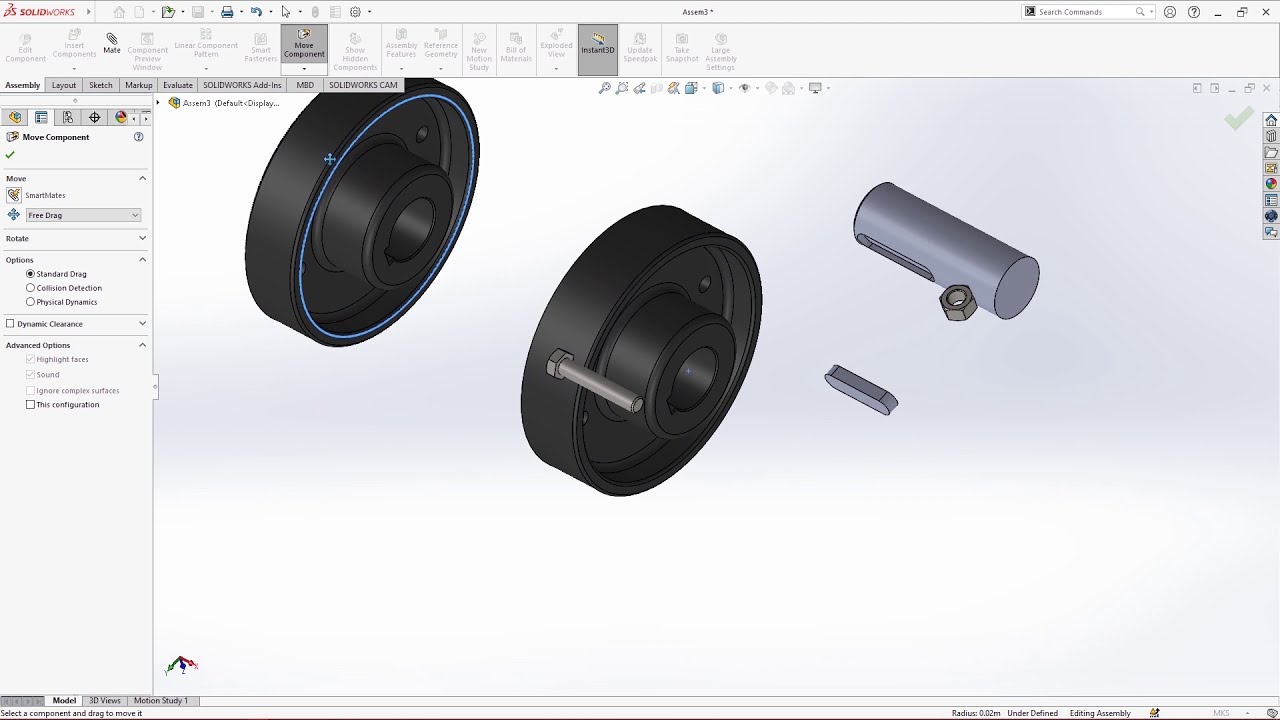The width and height of the screenshot is (1280, 720).
Task: Expand the Assem3 tree node
Action: pyautogui.click(x=158, y=103)
